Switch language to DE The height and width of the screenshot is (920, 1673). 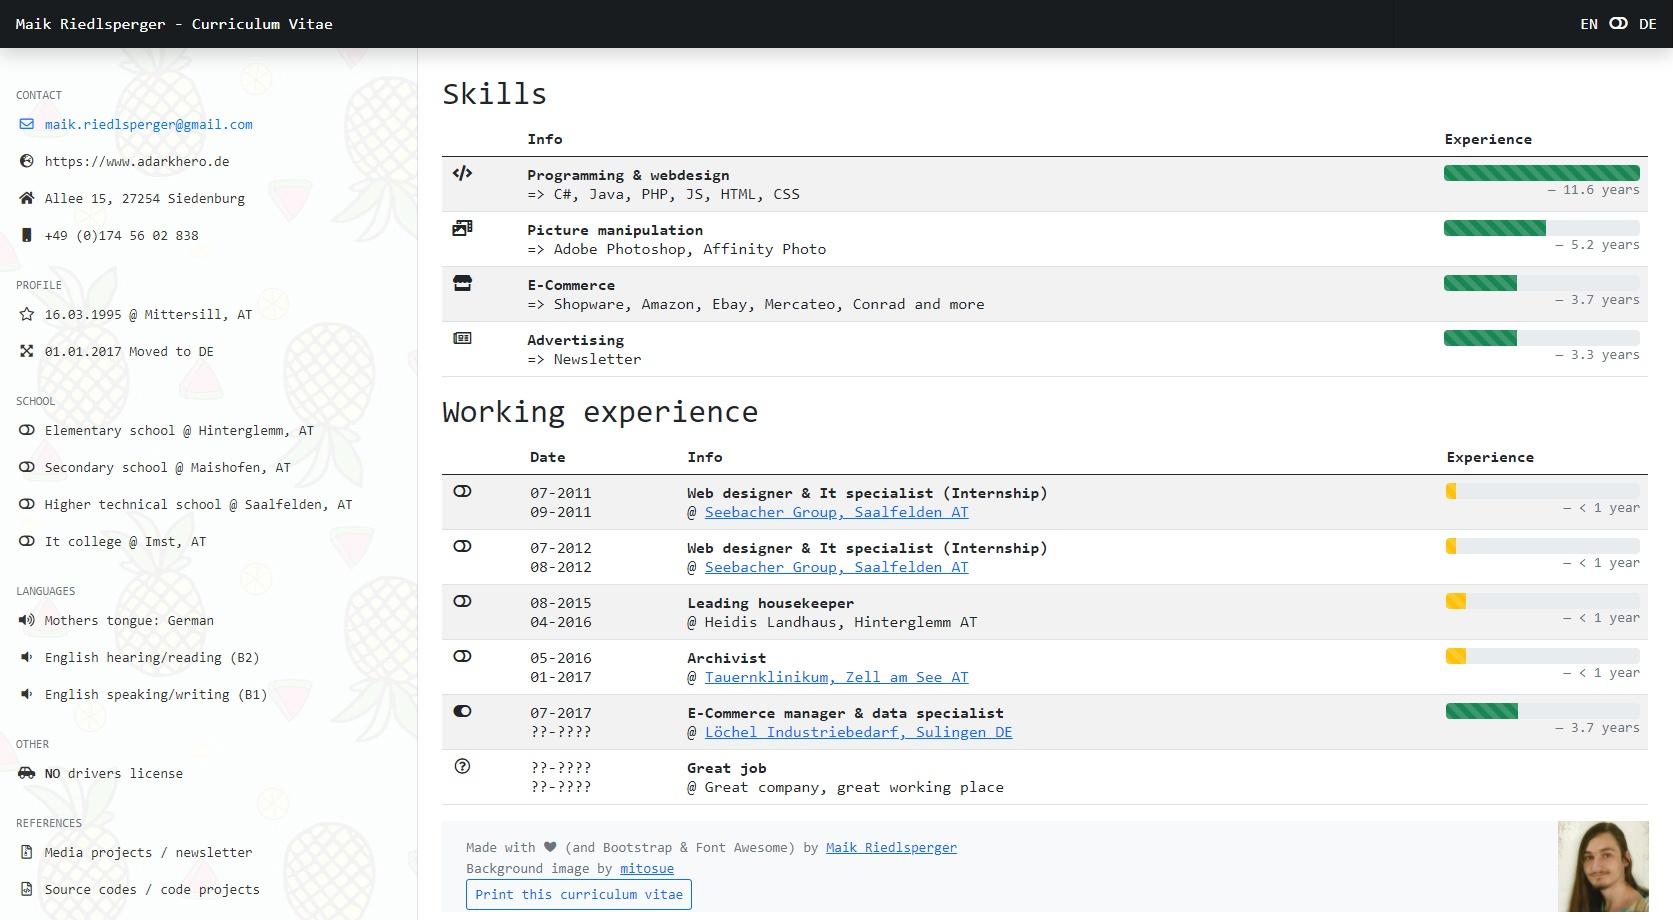coord(1647,24)
